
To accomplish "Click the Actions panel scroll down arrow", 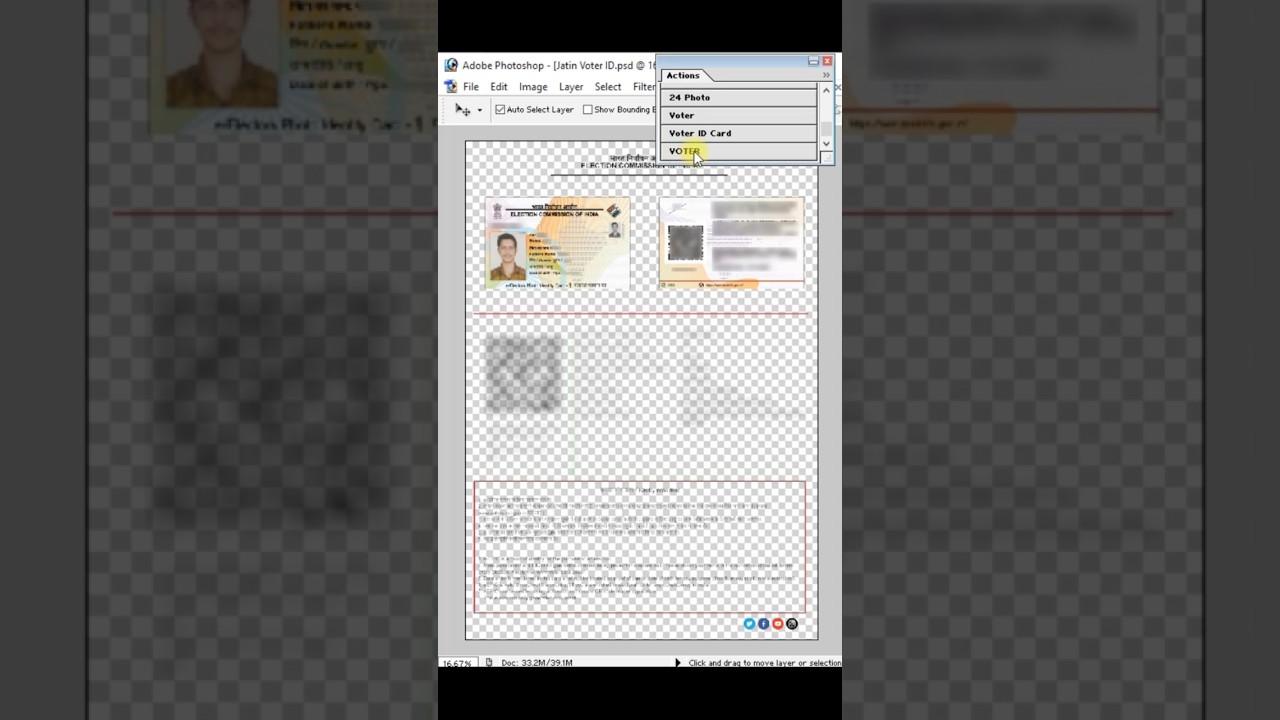I will click(826, 144).
